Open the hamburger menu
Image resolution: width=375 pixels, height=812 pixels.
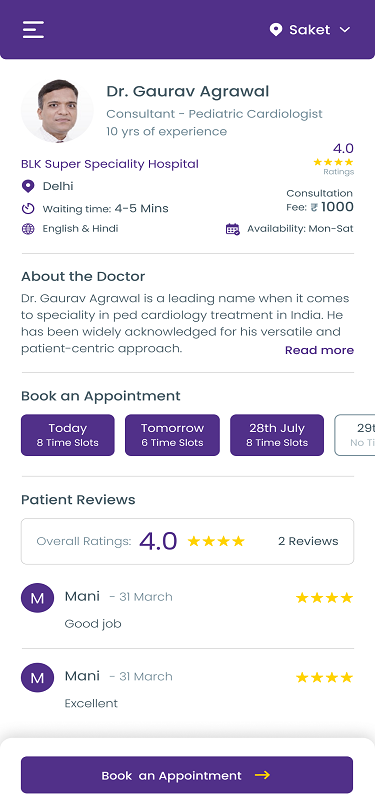click(x=33, y=30)
